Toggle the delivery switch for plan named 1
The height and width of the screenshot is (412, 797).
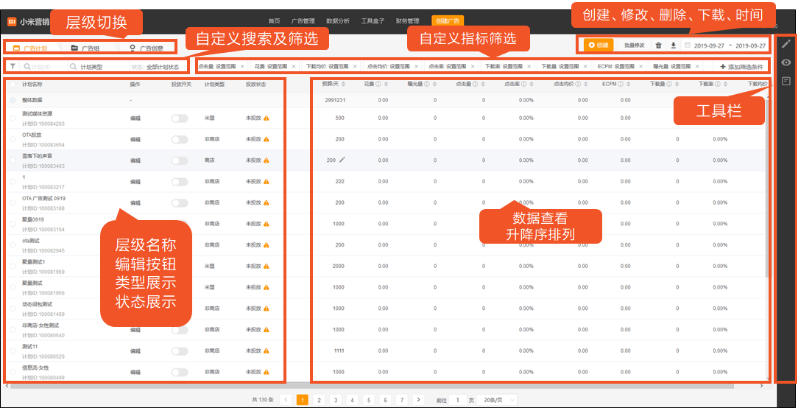coord(179,181)
